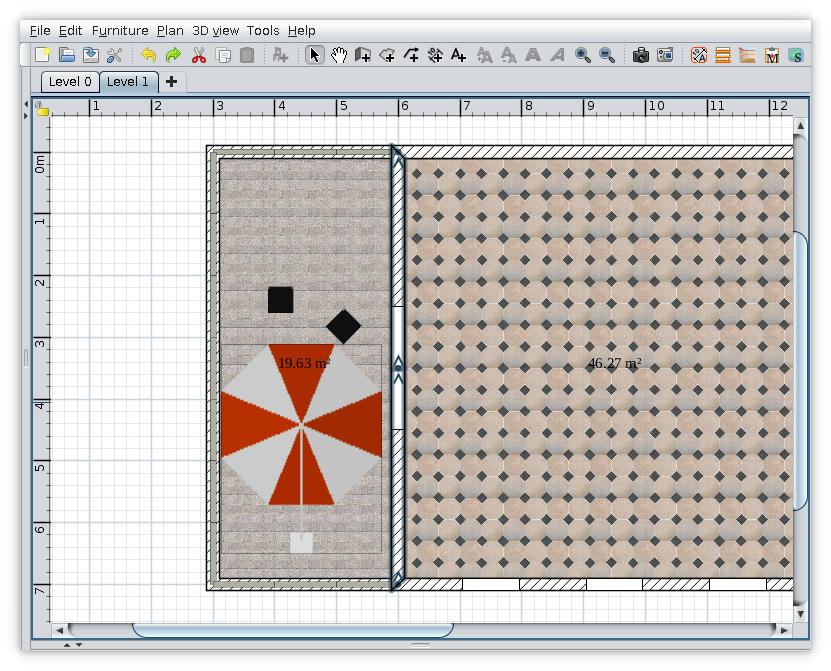Select the small light gray square item
The image size is (831, 671).
[302, 543]
